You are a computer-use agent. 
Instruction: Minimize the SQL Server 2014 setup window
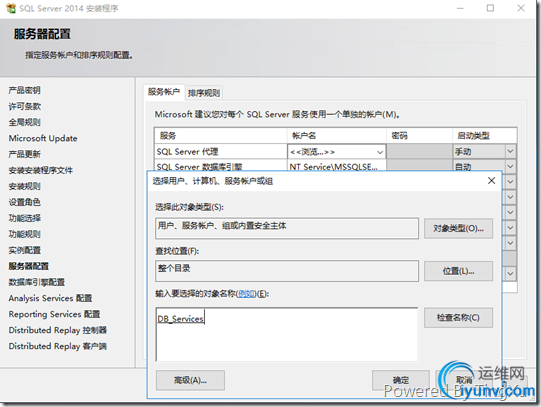tap(460, 8)
